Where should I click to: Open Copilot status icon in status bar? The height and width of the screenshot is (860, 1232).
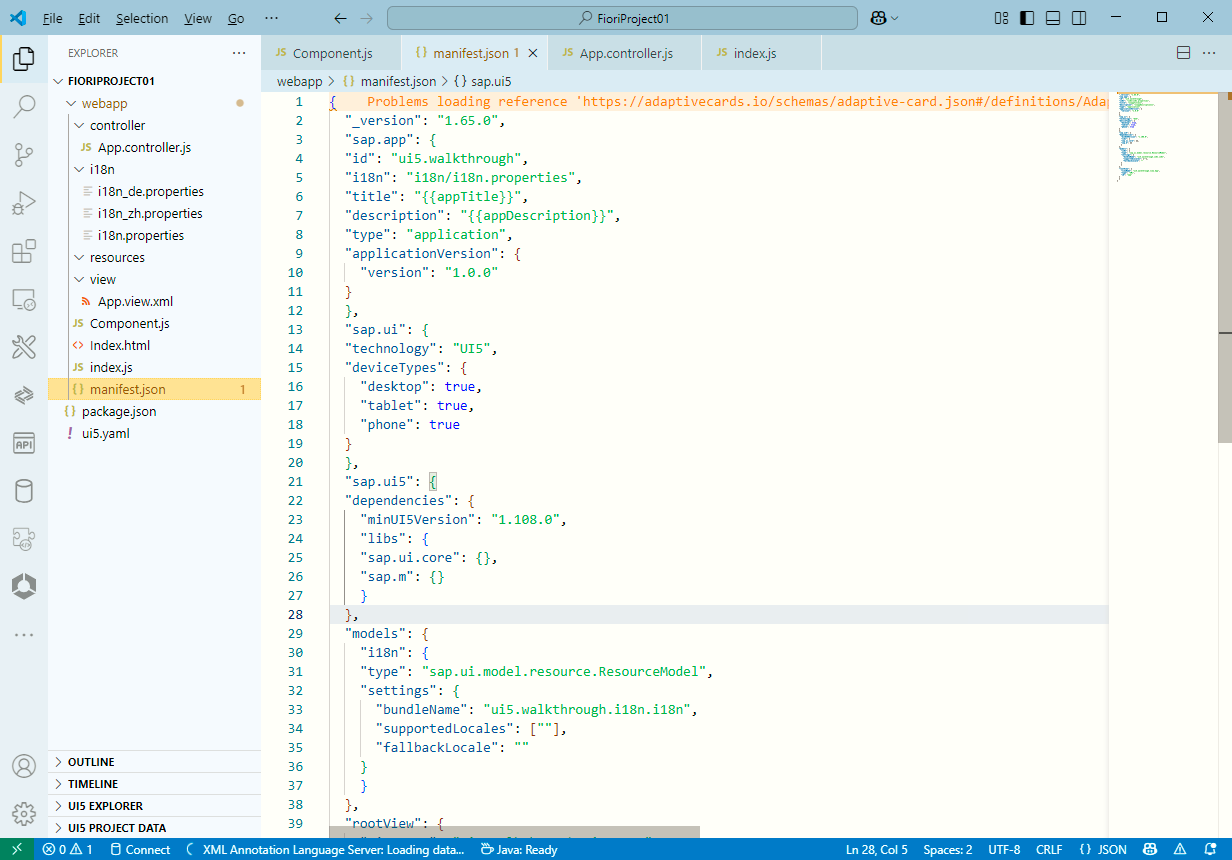pos(1150,849)
